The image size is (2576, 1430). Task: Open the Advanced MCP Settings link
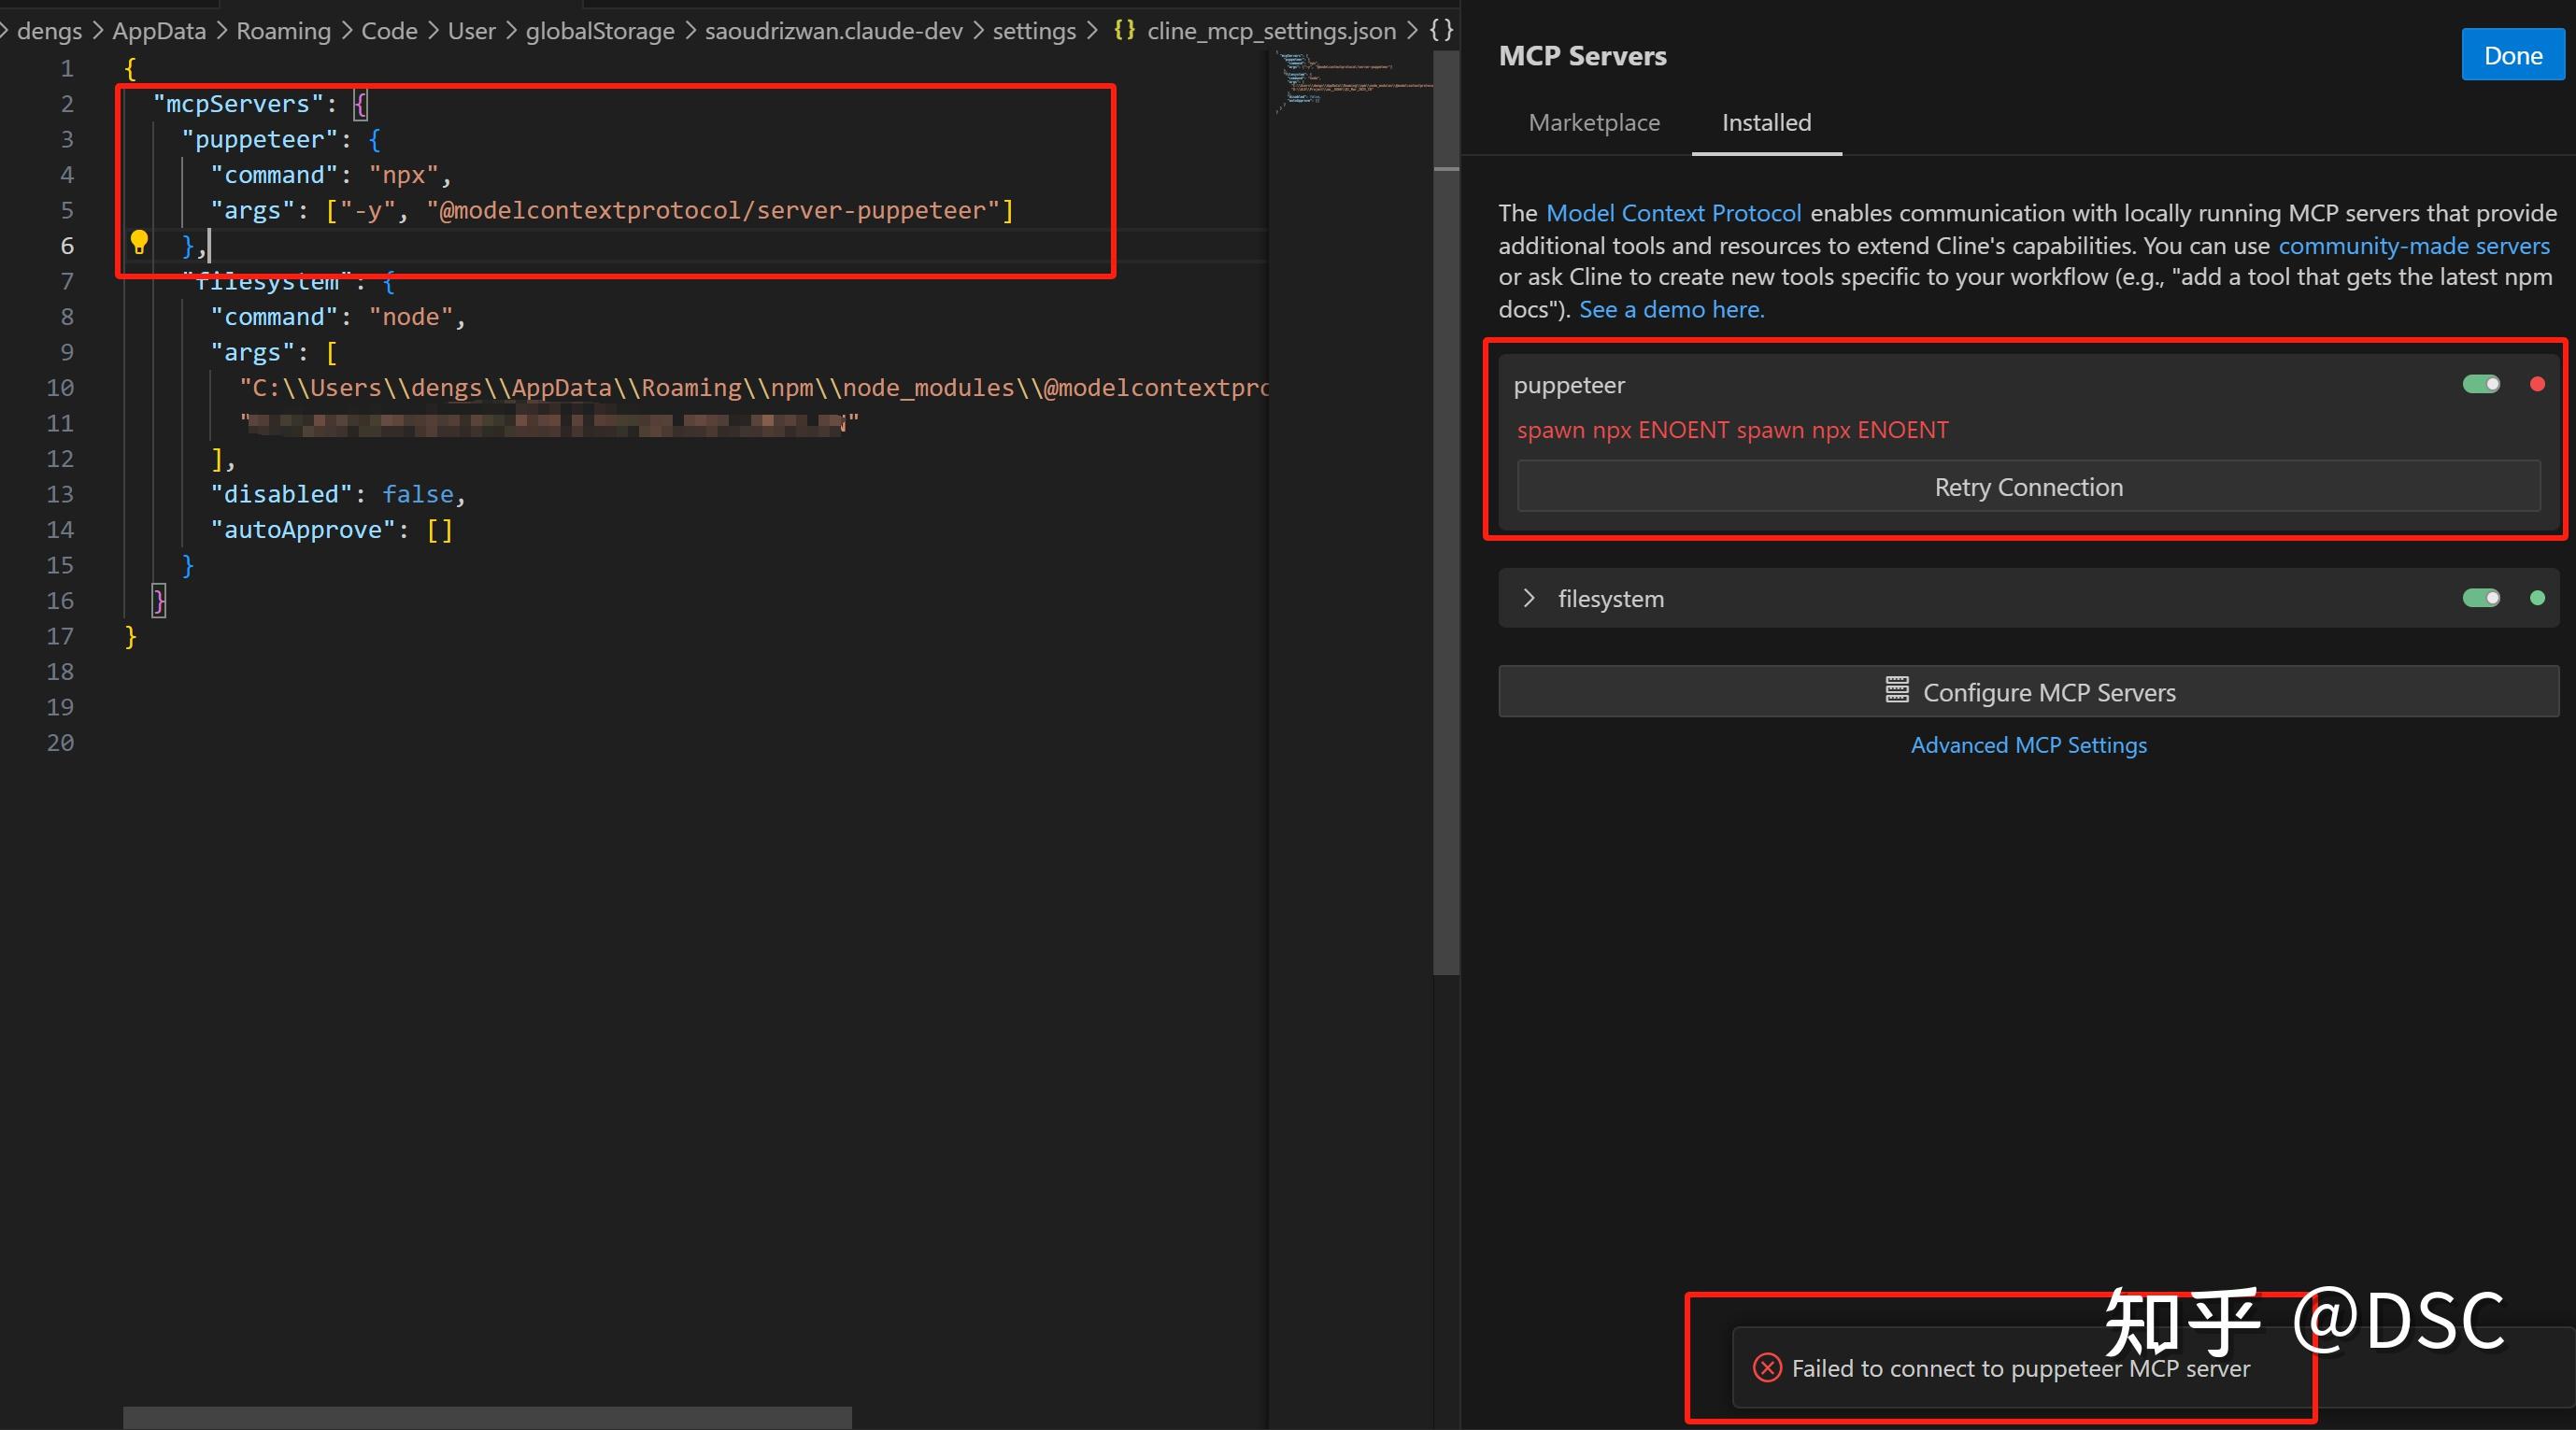pos(2028,745)
